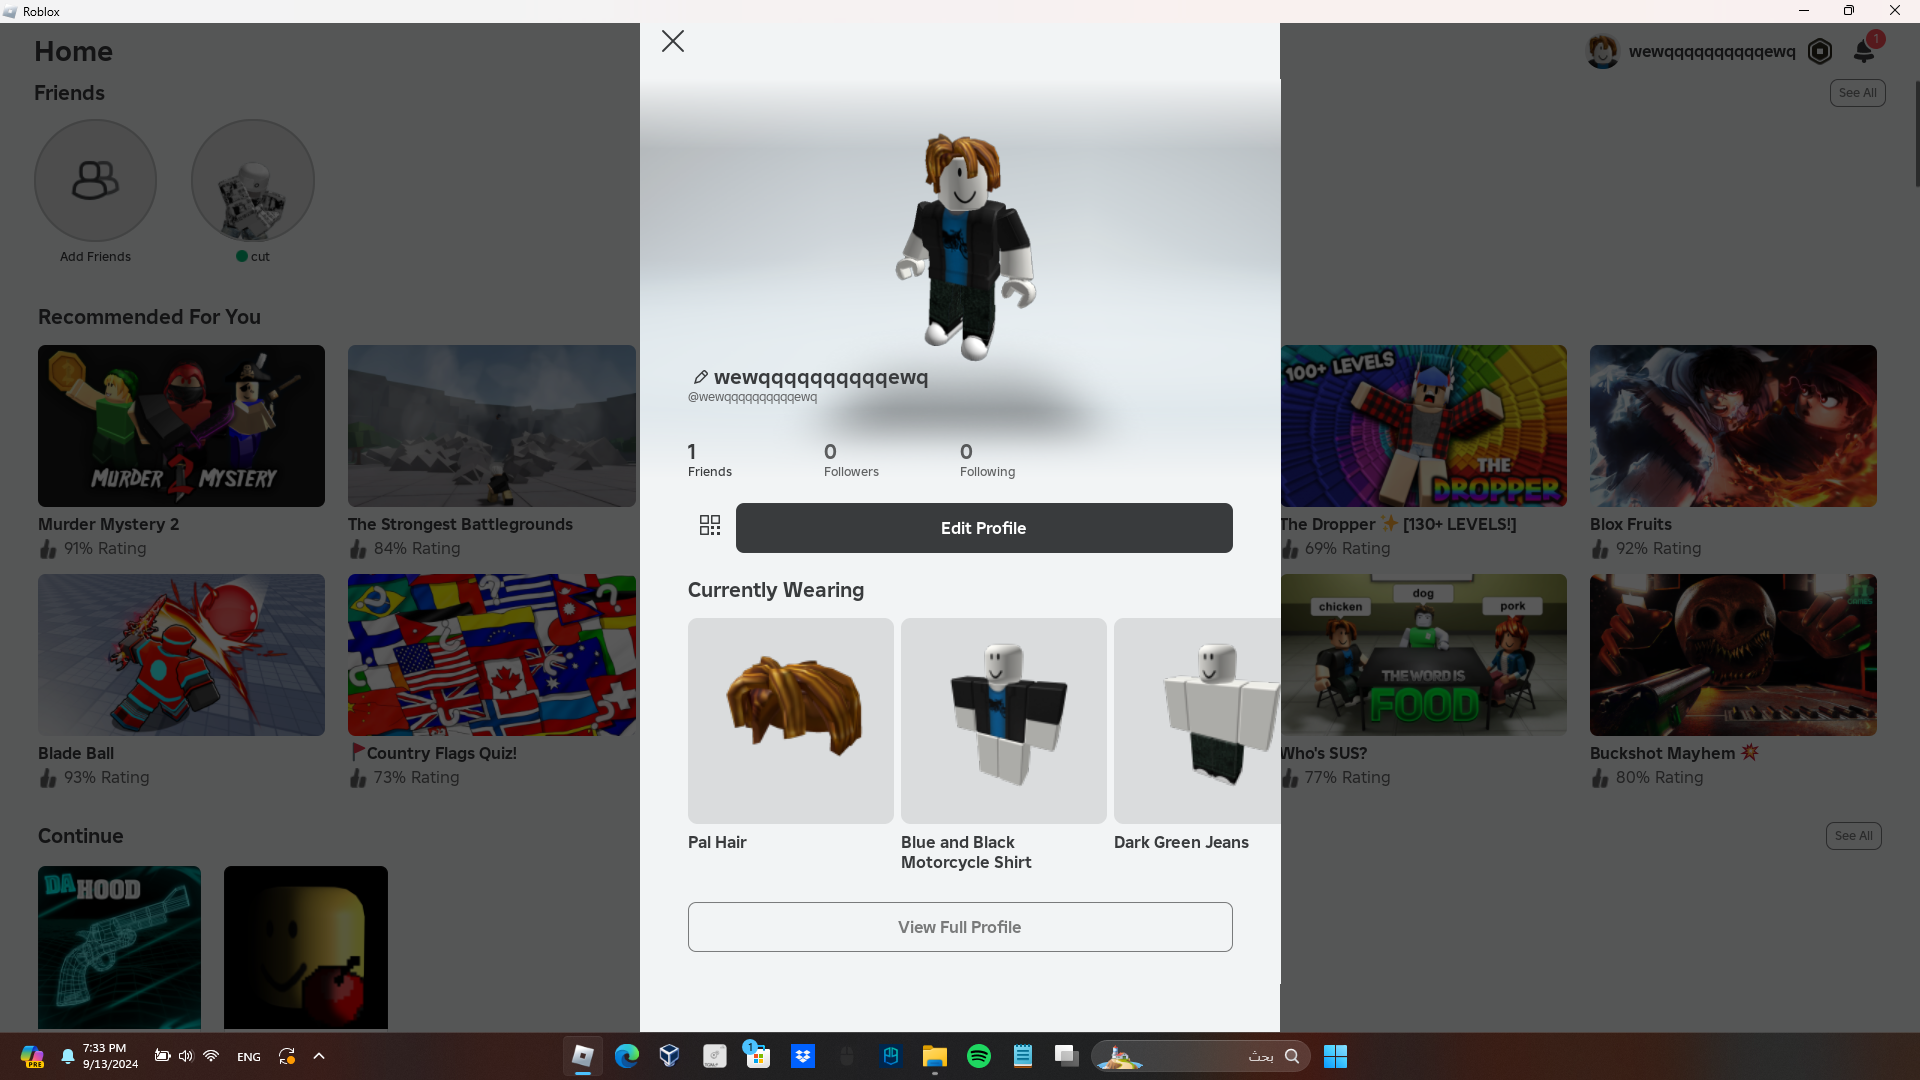The height and width of the screenshot is (1080, 1920).
Task: Open the Wi-Fi network icon in the tray
Action: (211, 1056)
